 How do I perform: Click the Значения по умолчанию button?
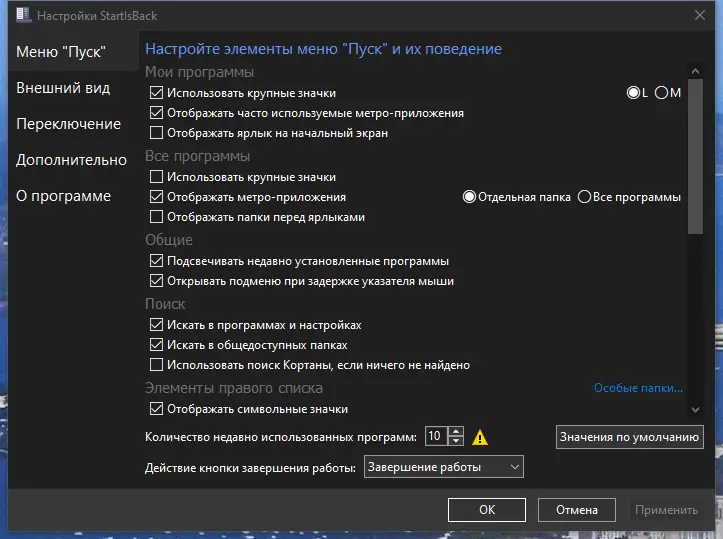coord(629,437)
